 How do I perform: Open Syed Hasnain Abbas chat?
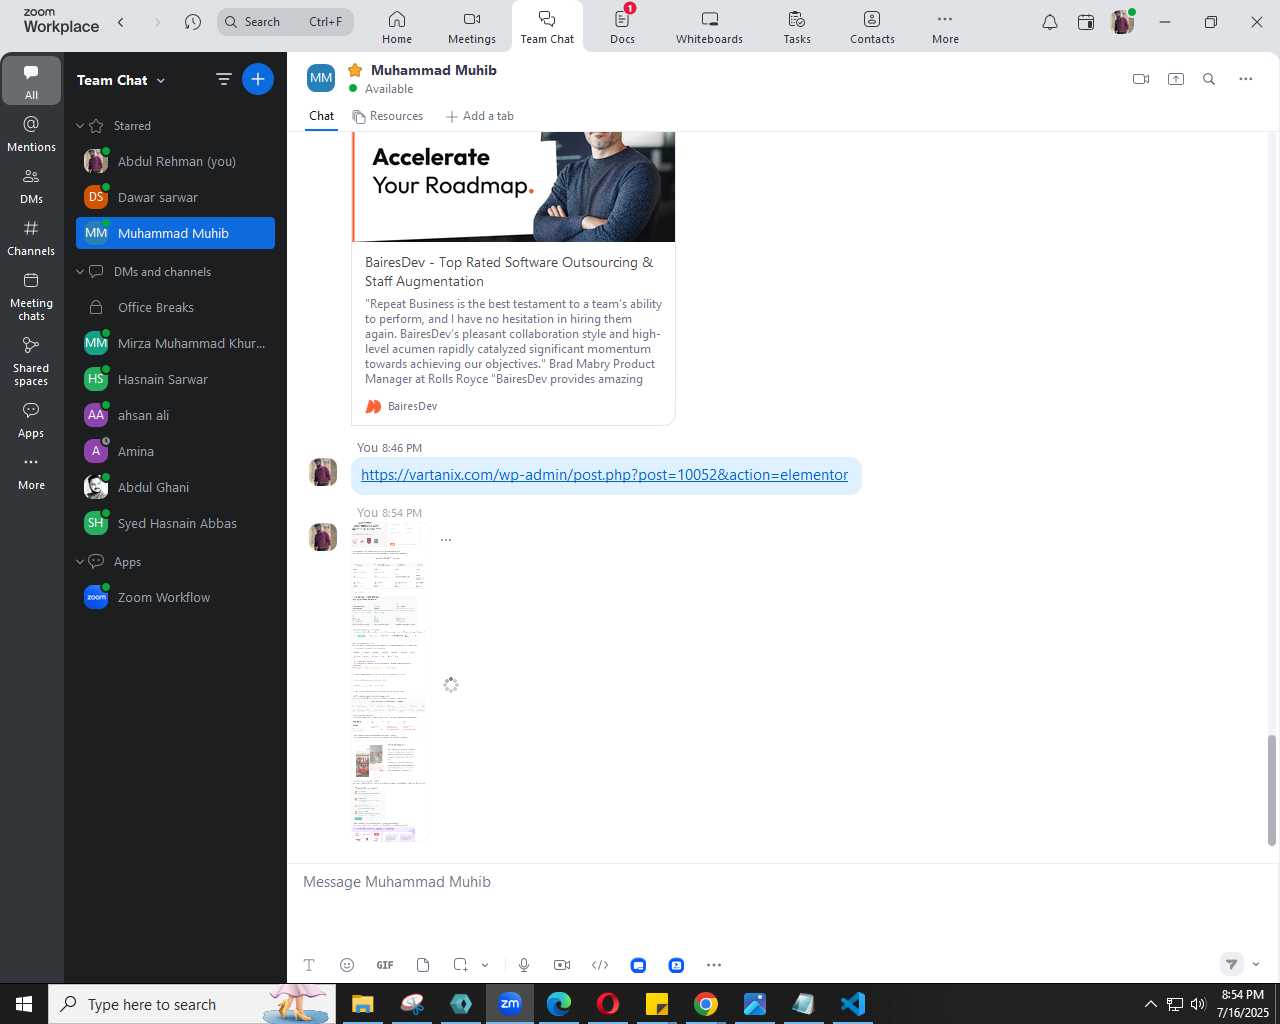click(x=175, y=523)
